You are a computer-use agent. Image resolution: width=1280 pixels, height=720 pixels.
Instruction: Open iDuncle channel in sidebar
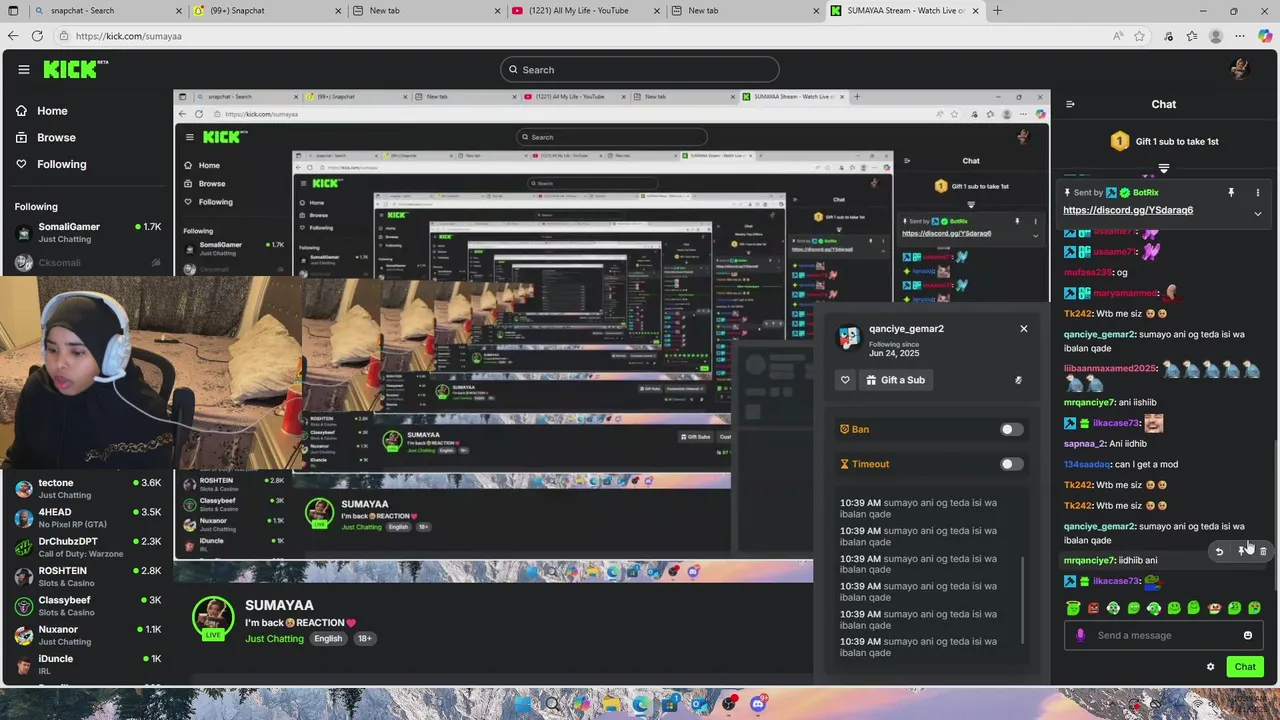88,664
